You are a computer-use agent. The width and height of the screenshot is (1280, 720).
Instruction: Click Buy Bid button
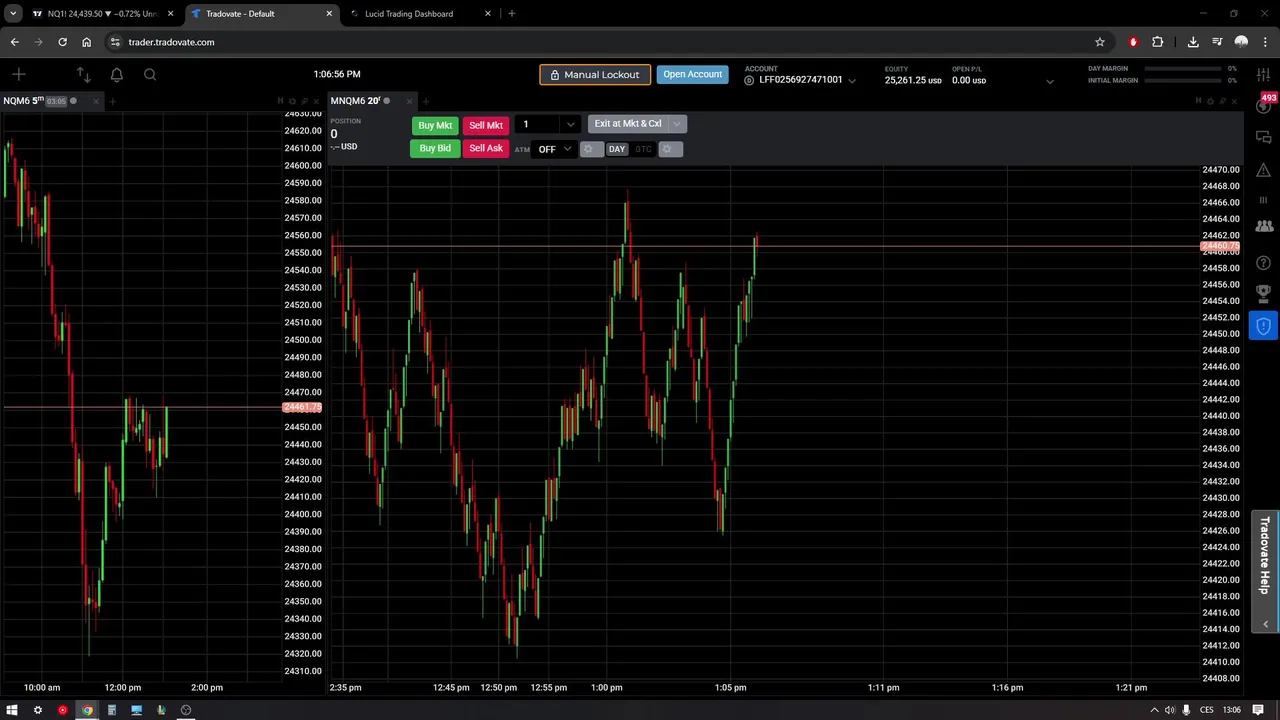(435, 148)
